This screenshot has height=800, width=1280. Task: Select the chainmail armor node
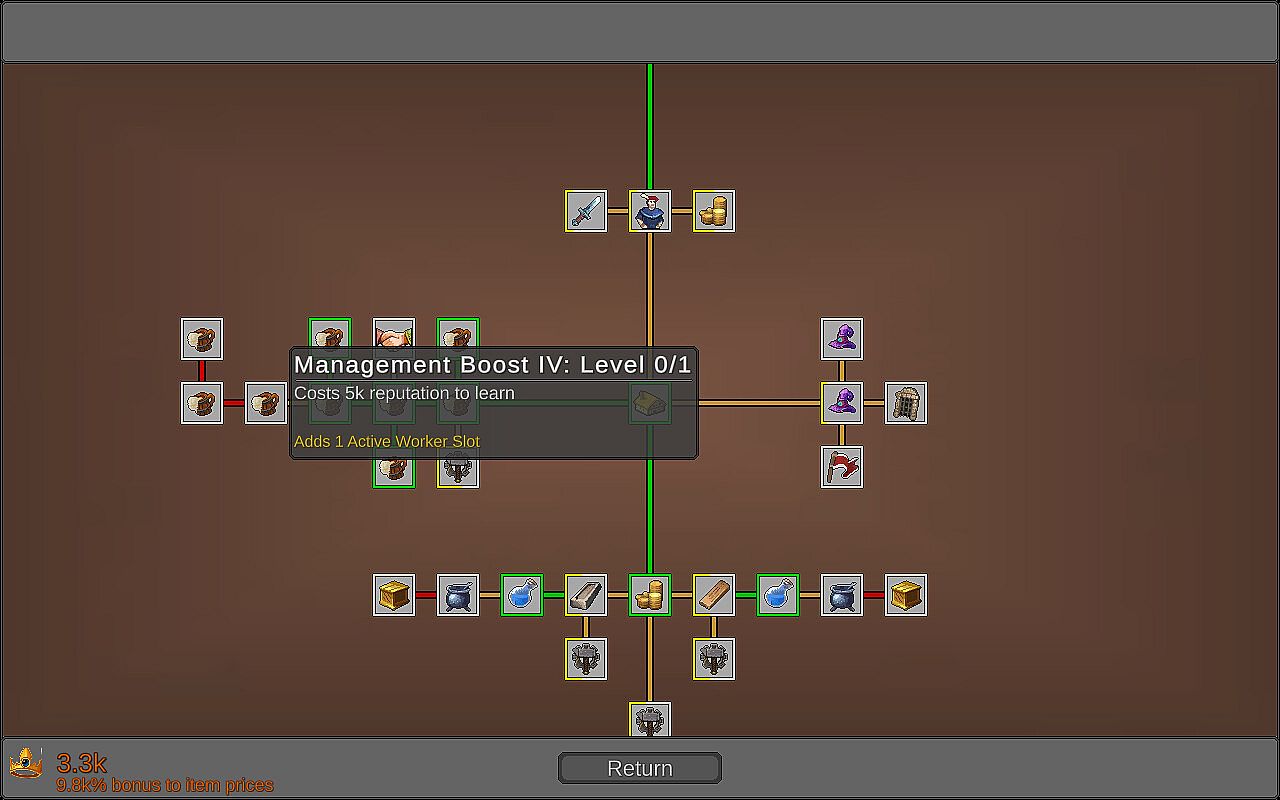(x=906, y=403)
